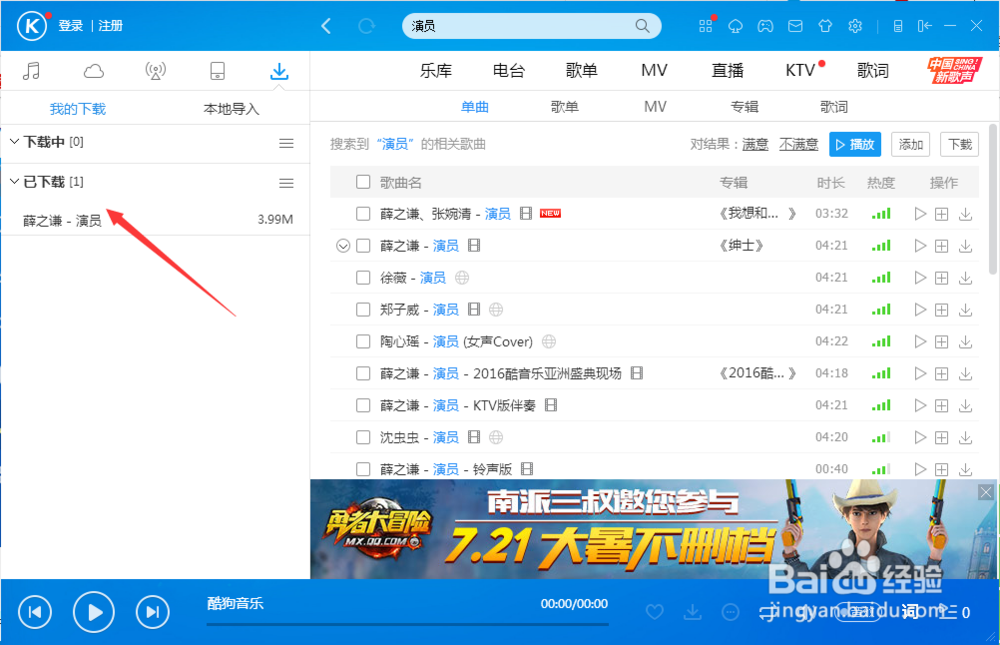Open the settings gear icon
Image resolution: width=1000 pixels, height=645 pixels.
855,25
